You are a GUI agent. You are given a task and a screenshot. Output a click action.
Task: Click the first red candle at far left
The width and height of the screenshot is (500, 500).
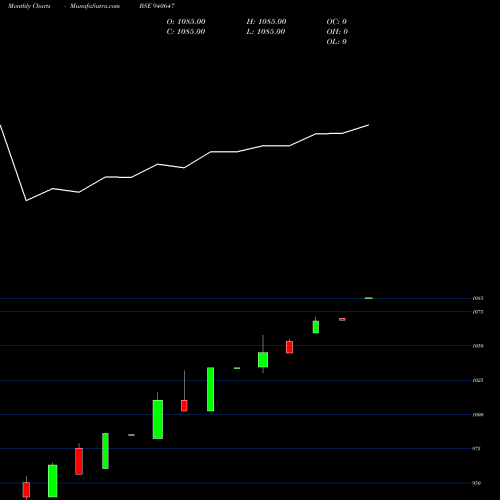tap(26, 489)
